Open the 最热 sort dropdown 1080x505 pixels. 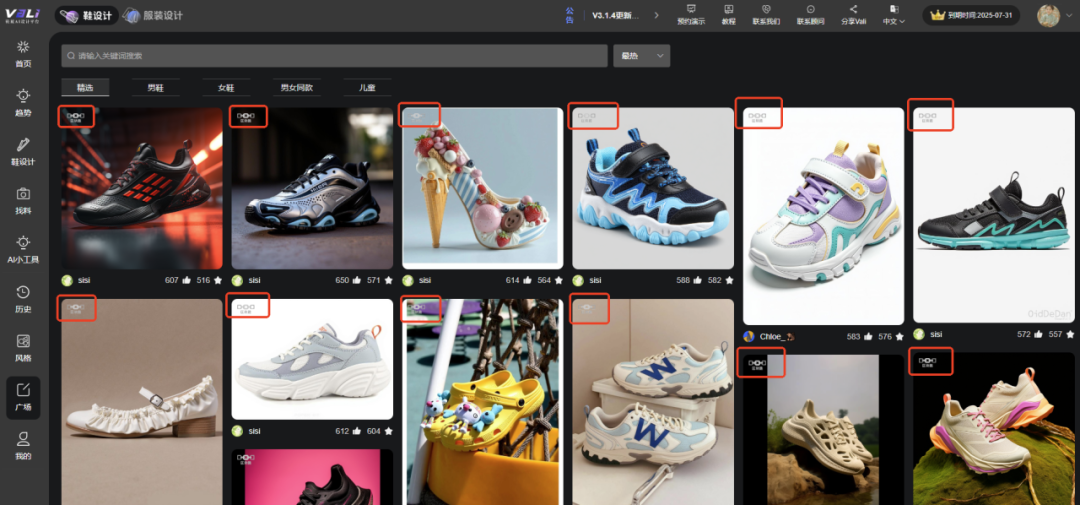coord(641,56)
